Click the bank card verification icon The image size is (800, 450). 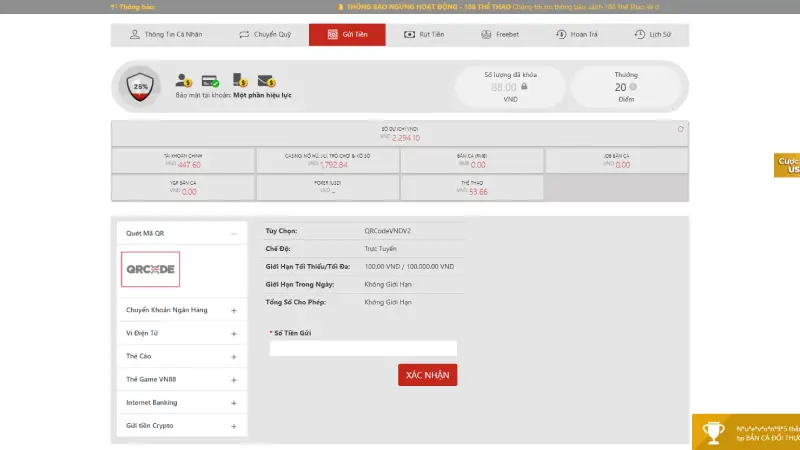pos(210,80)
